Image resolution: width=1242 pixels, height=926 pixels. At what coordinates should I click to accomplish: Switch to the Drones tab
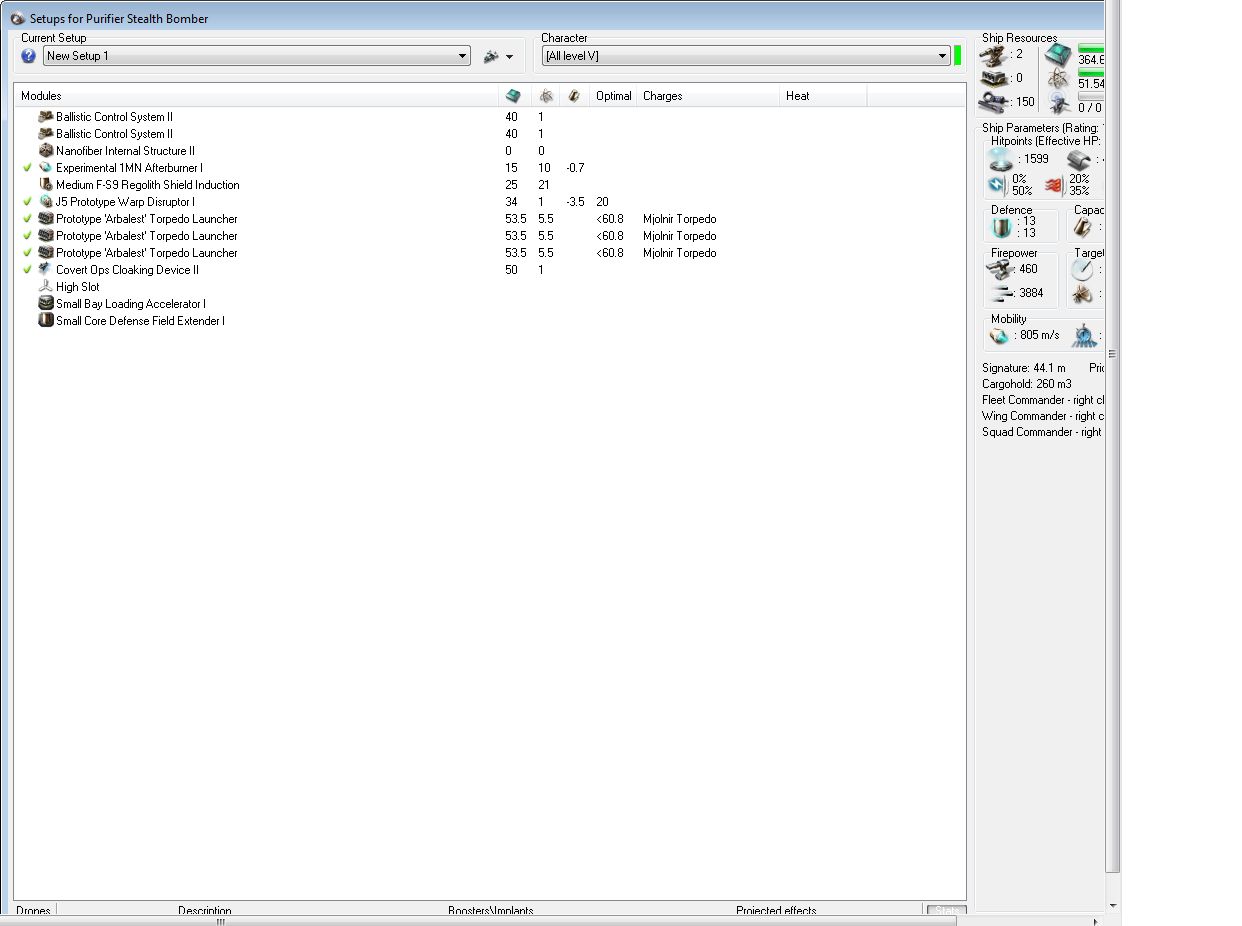tap(33, 911)
